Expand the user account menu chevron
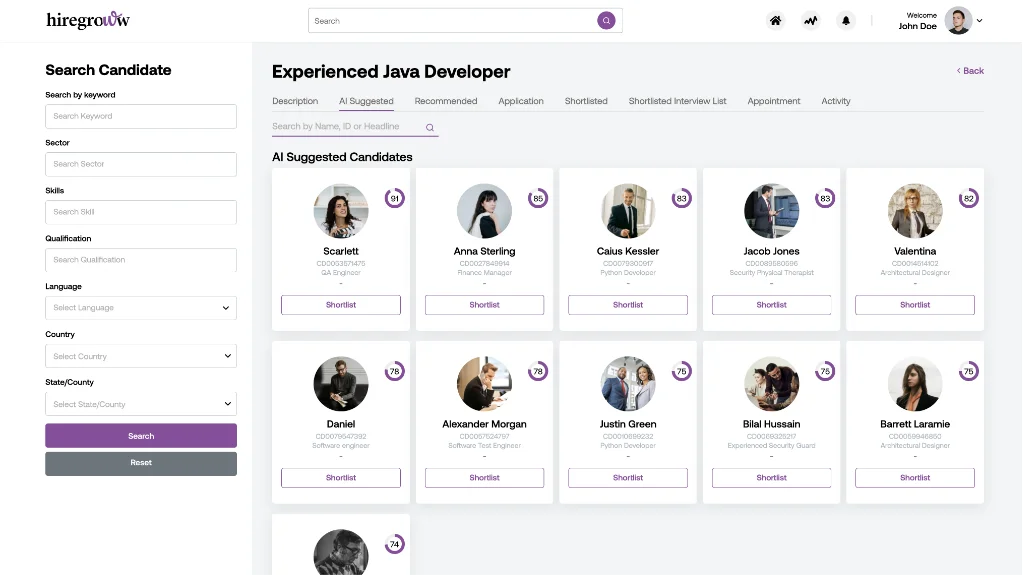The image size is (1023, 575). click(980, 21)
